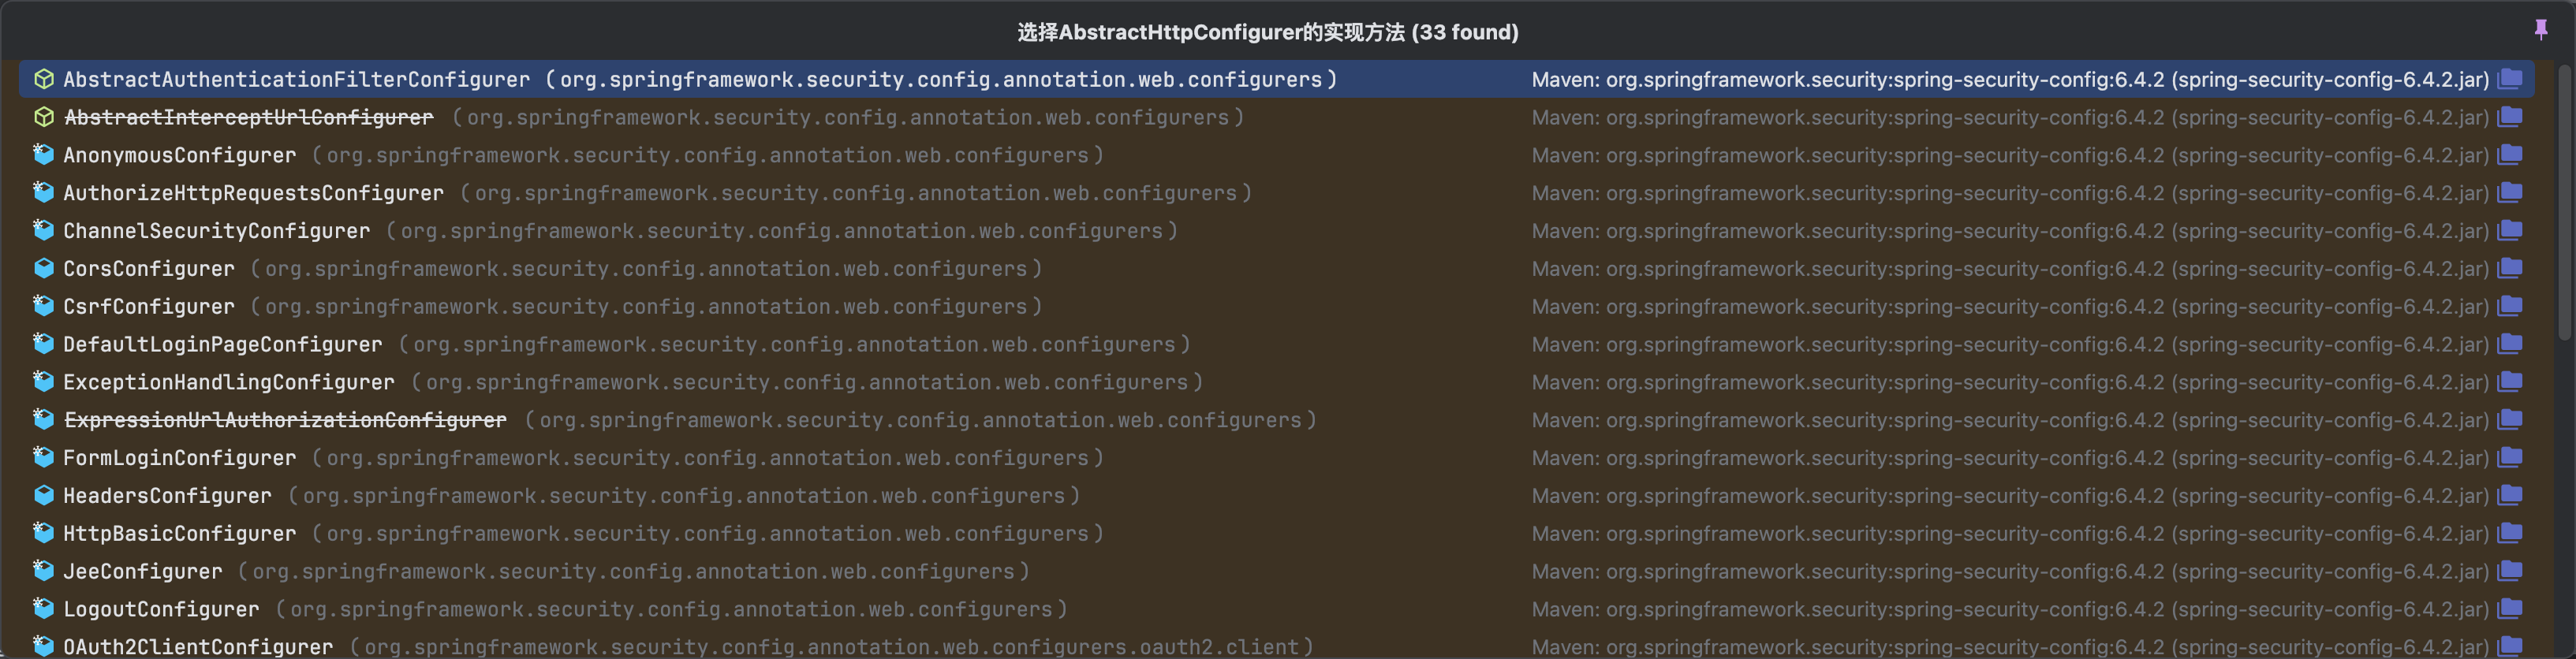Select ExceptionHandlingConfigurer entry
The image size is (2576, 659).
click(x=228, y=382)
